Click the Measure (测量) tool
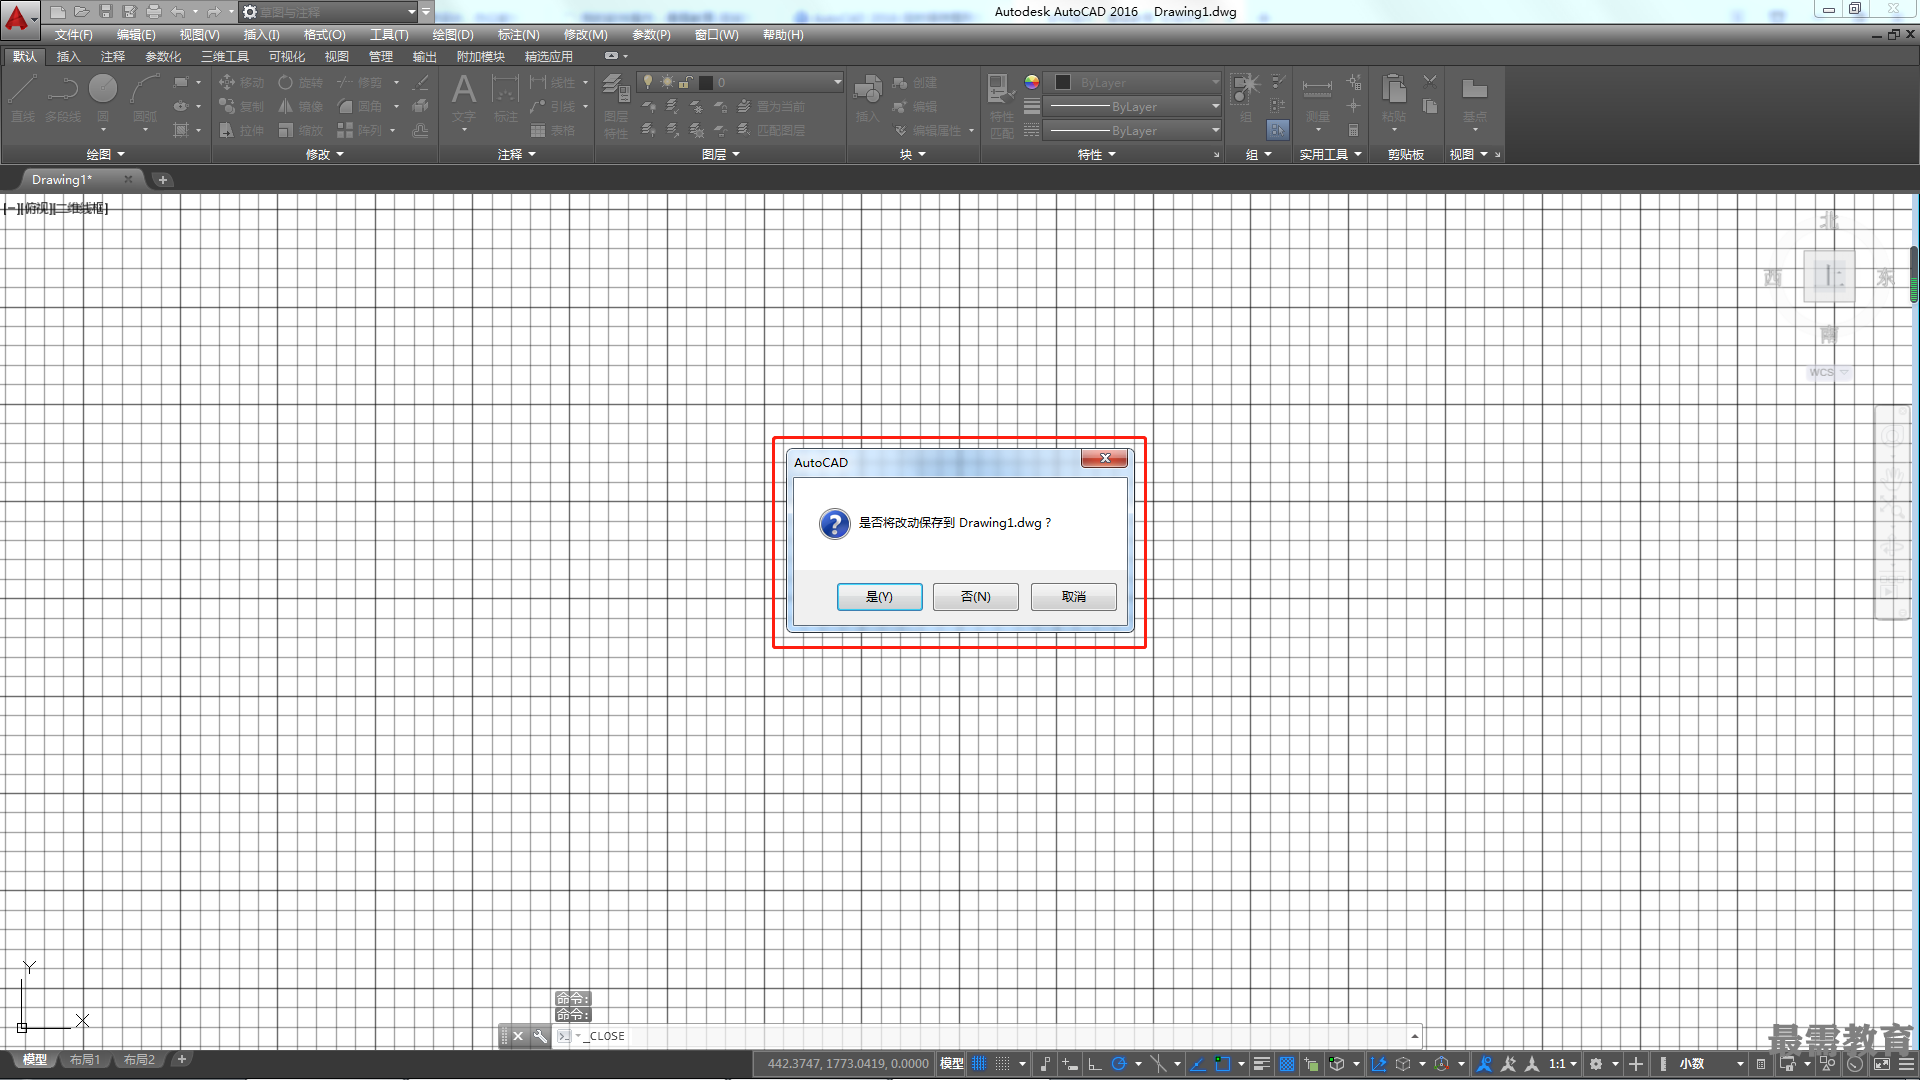The image size is (1920, 1080). click(1317, 100)
